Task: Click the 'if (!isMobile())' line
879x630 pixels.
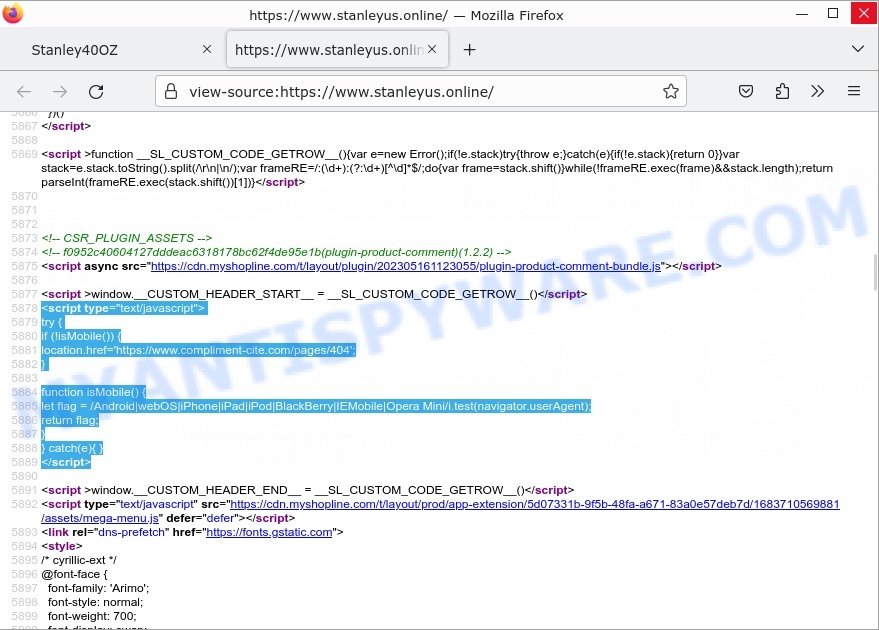Action: (x=81, y=336)
